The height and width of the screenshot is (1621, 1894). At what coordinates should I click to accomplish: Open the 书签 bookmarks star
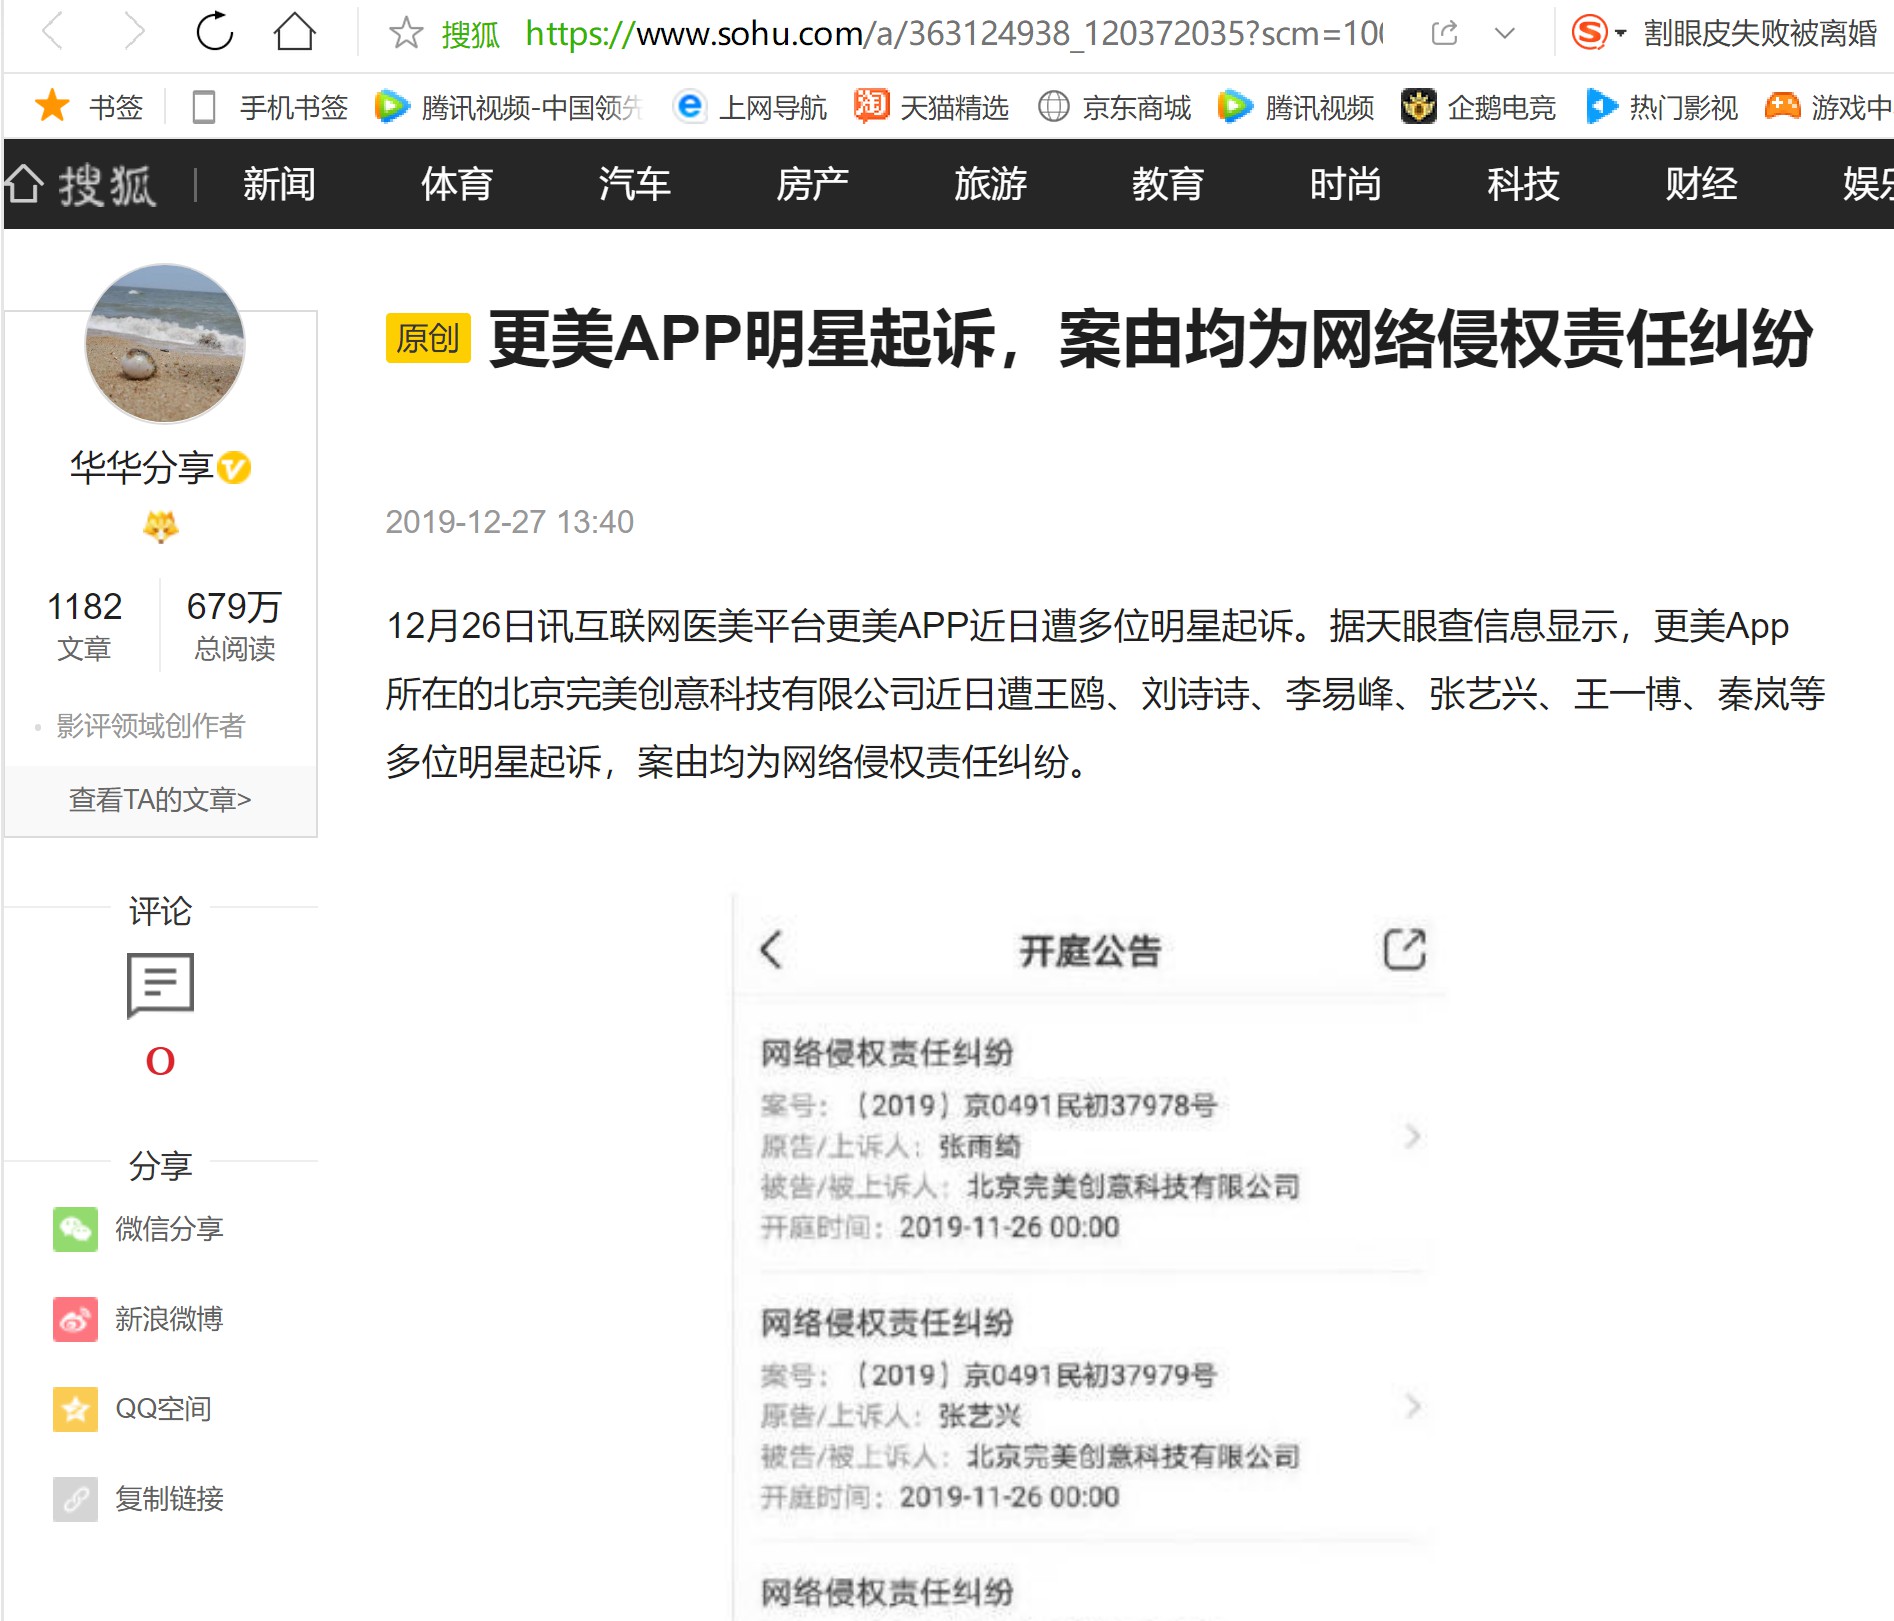click(89, 106)
